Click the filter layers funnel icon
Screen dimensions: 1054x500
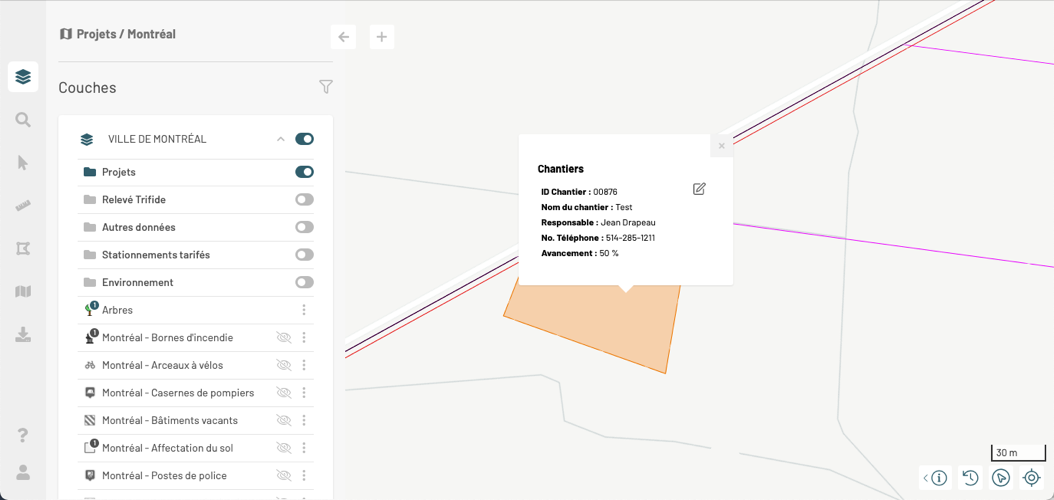(x=326, y=87)
